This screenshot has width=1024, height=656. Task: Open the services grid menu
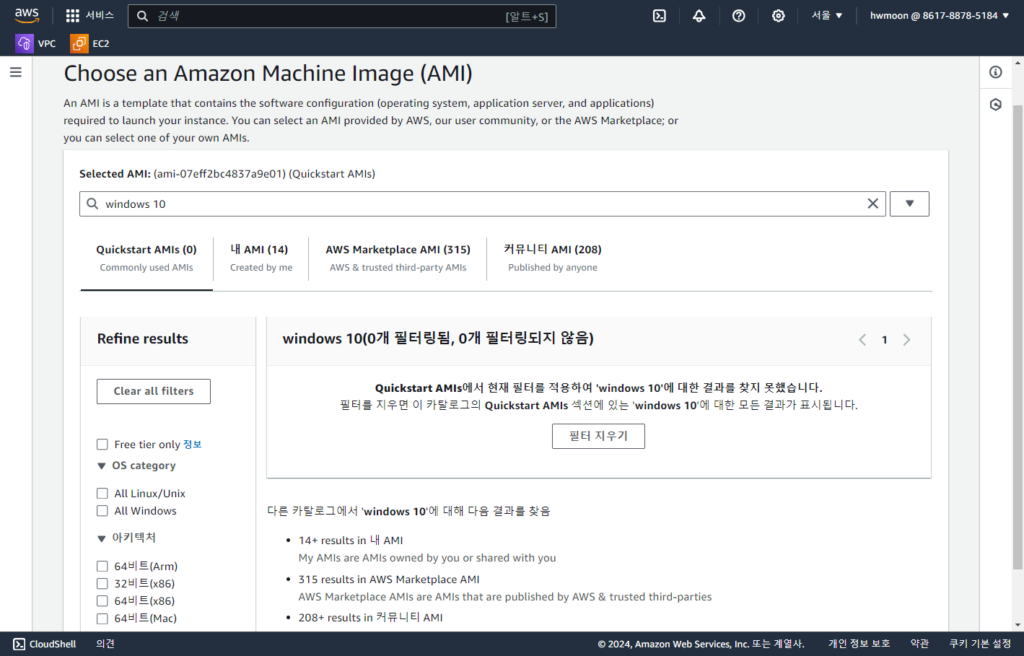[89, 16]
